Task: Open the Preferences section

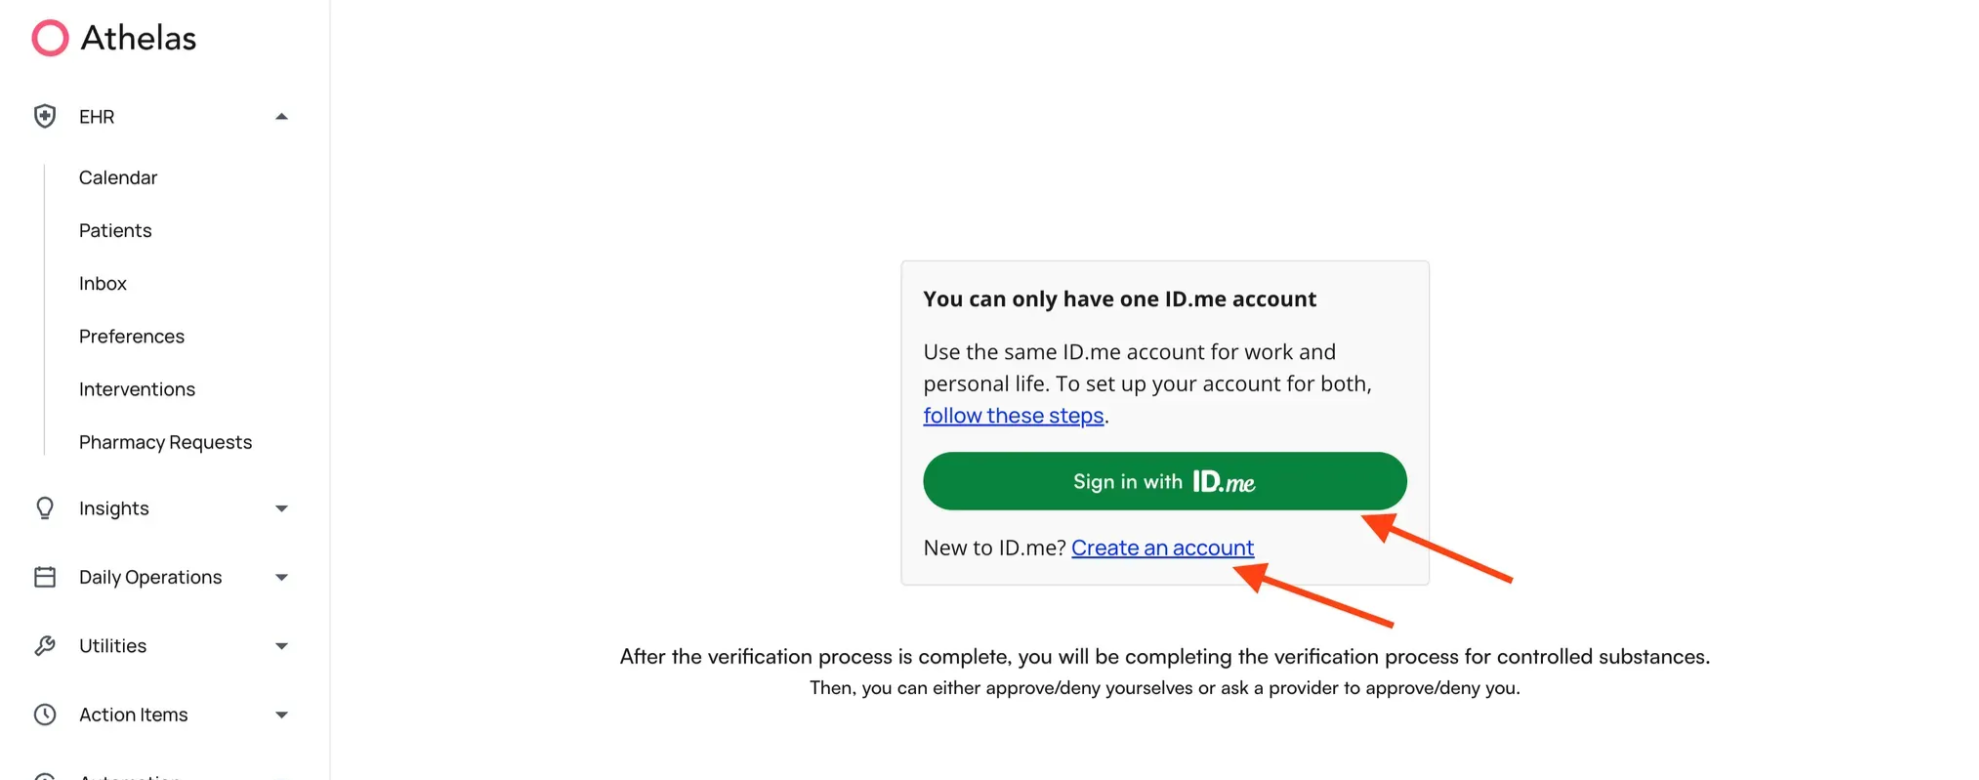Action: pyautogui.click(x=131, y=336)
